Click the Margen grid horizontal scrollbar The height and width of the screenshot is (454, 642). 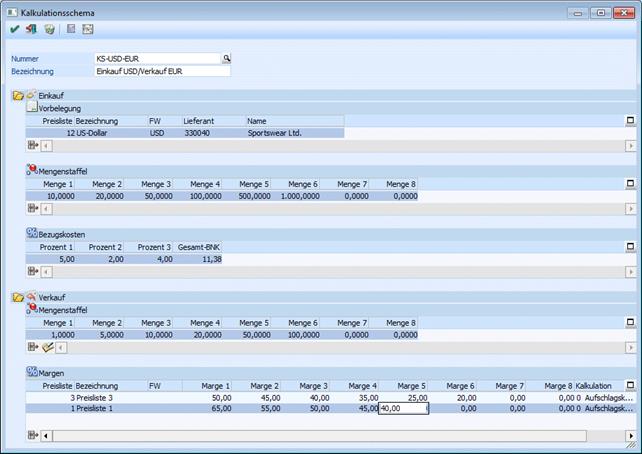pyautogui.click(x=330, y=436)
